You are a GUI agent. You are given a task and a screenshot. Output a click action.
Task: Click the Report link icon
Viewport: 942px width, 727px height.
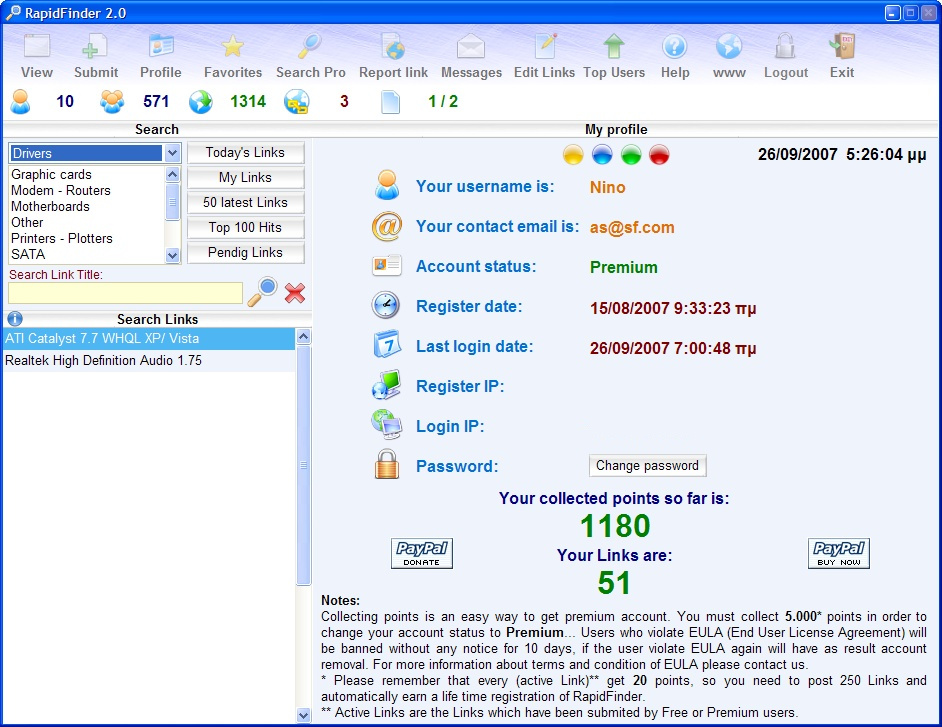[393, 48]
